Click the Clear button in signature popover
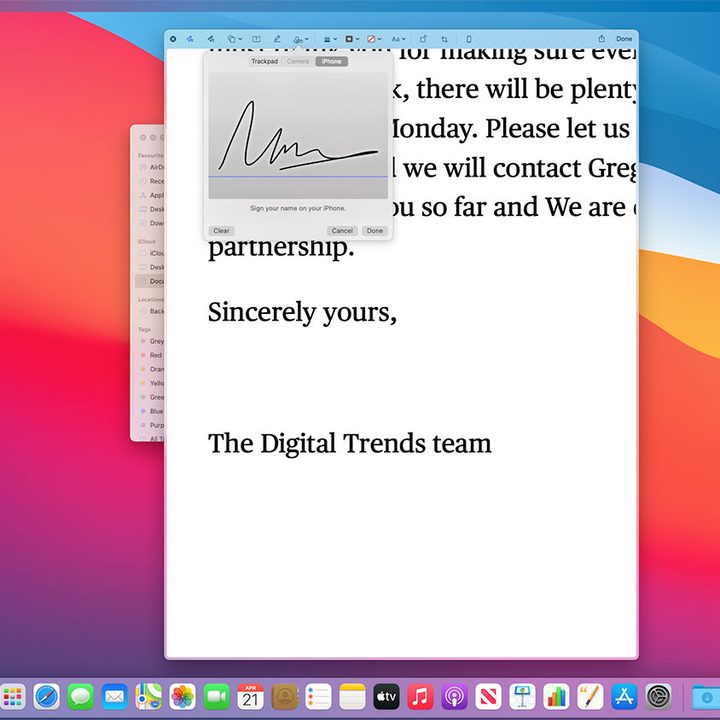Viewport: 720px width, 720px height. [x=221, y=231]
